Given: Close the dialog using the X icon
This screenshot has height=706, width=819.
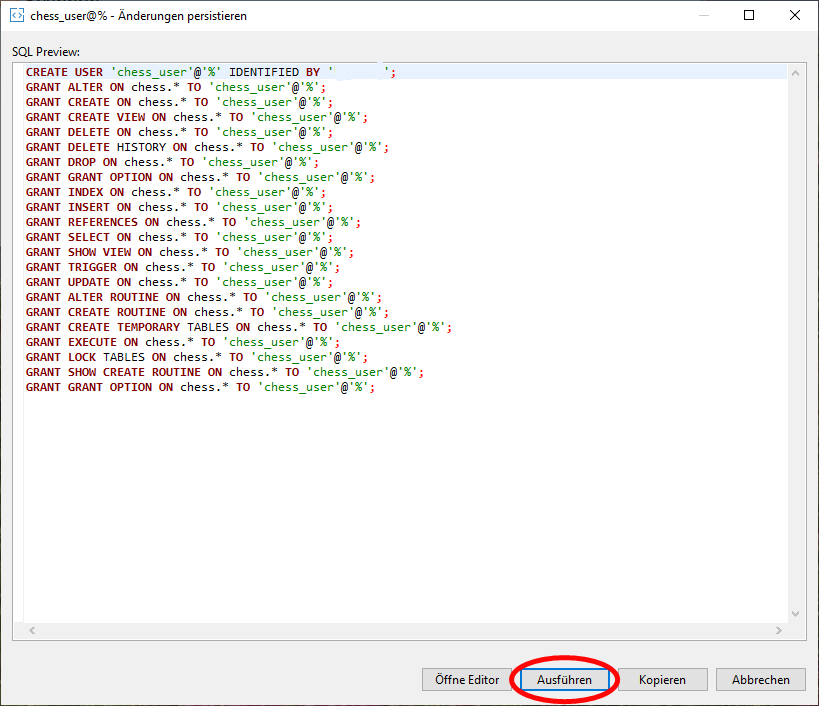Looking at the screenshot, I should [x=796, y=16].
